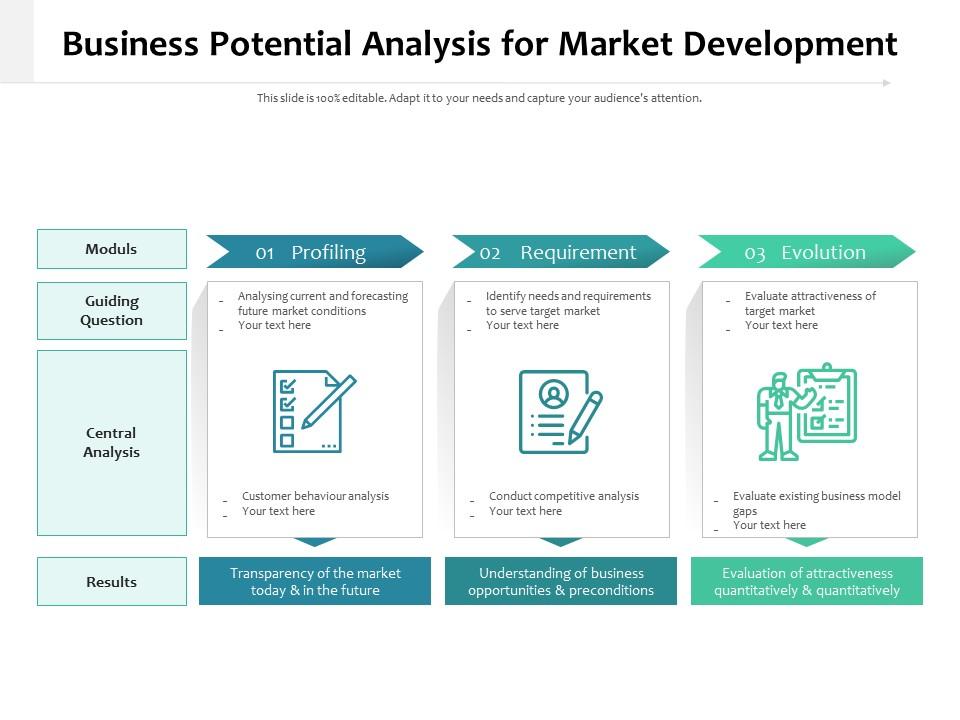Click the Understanding of business opportunities box
This screenshot has height=720, width=960.
pyautogui.click(x=561, y=581)
